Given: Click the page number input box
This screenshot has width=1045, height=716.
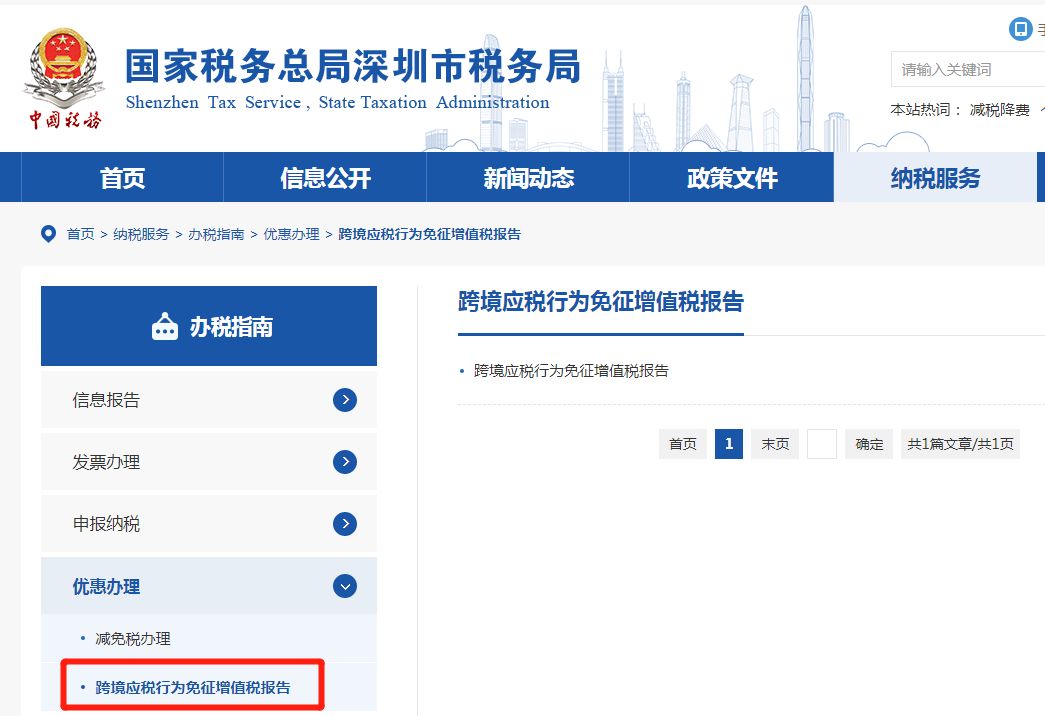Looking at the screenshot, I should pyautogui.click(x=821, y=444).
